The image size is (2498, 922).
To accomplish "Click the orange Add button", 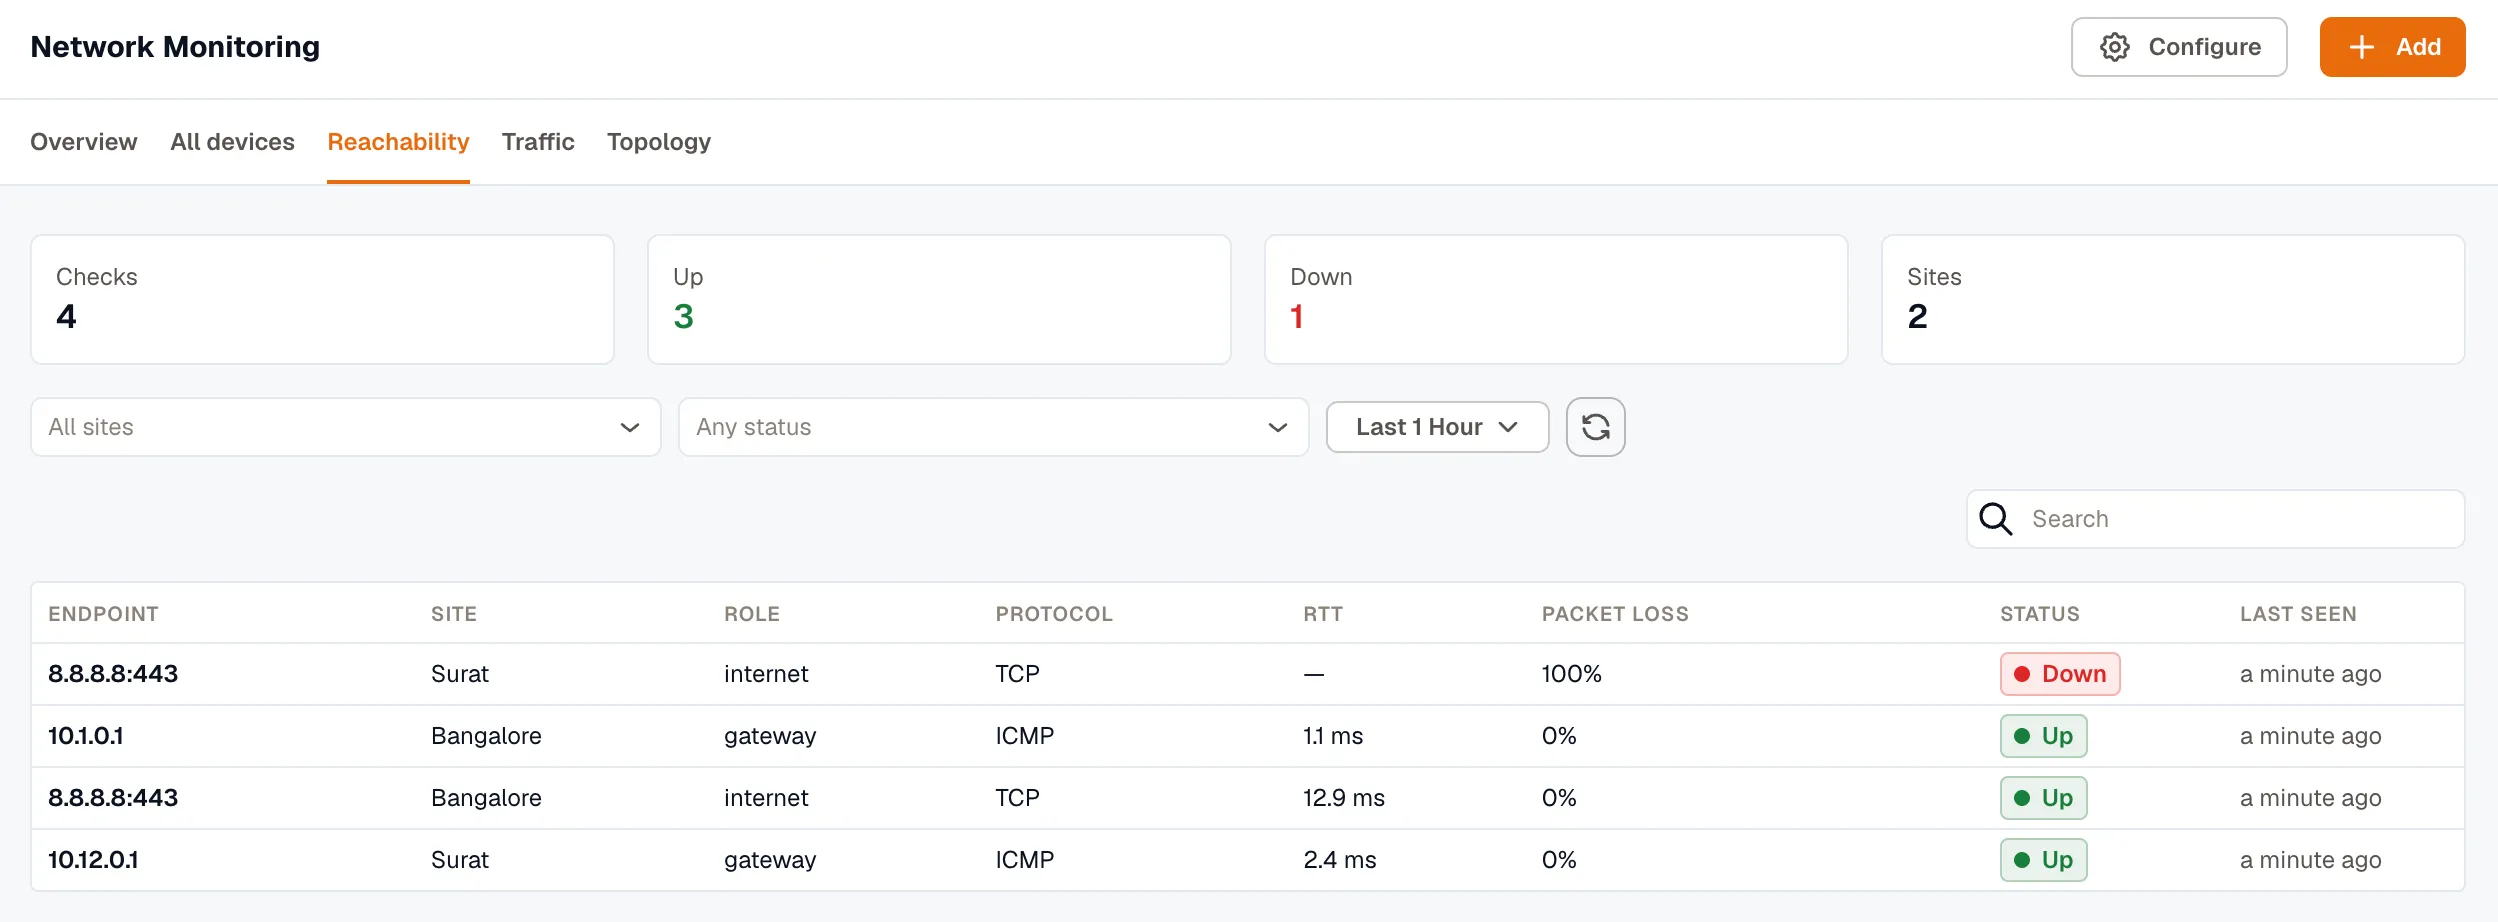I will point(2392,47).
